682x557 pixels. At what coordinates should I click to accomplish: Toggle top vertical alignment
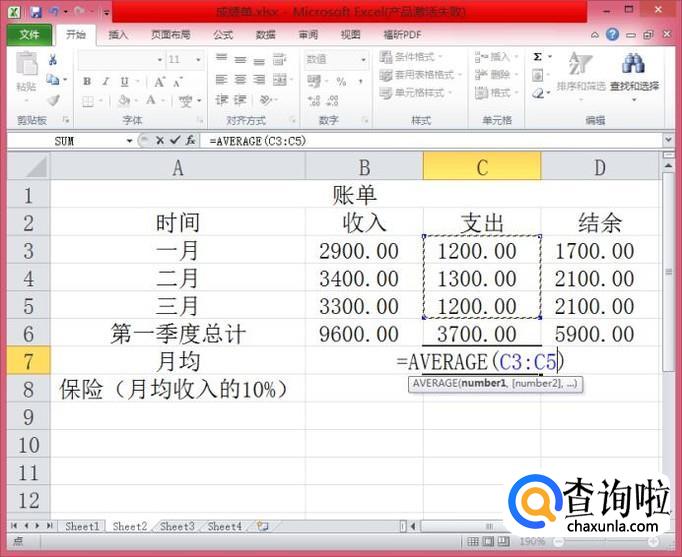222,58
